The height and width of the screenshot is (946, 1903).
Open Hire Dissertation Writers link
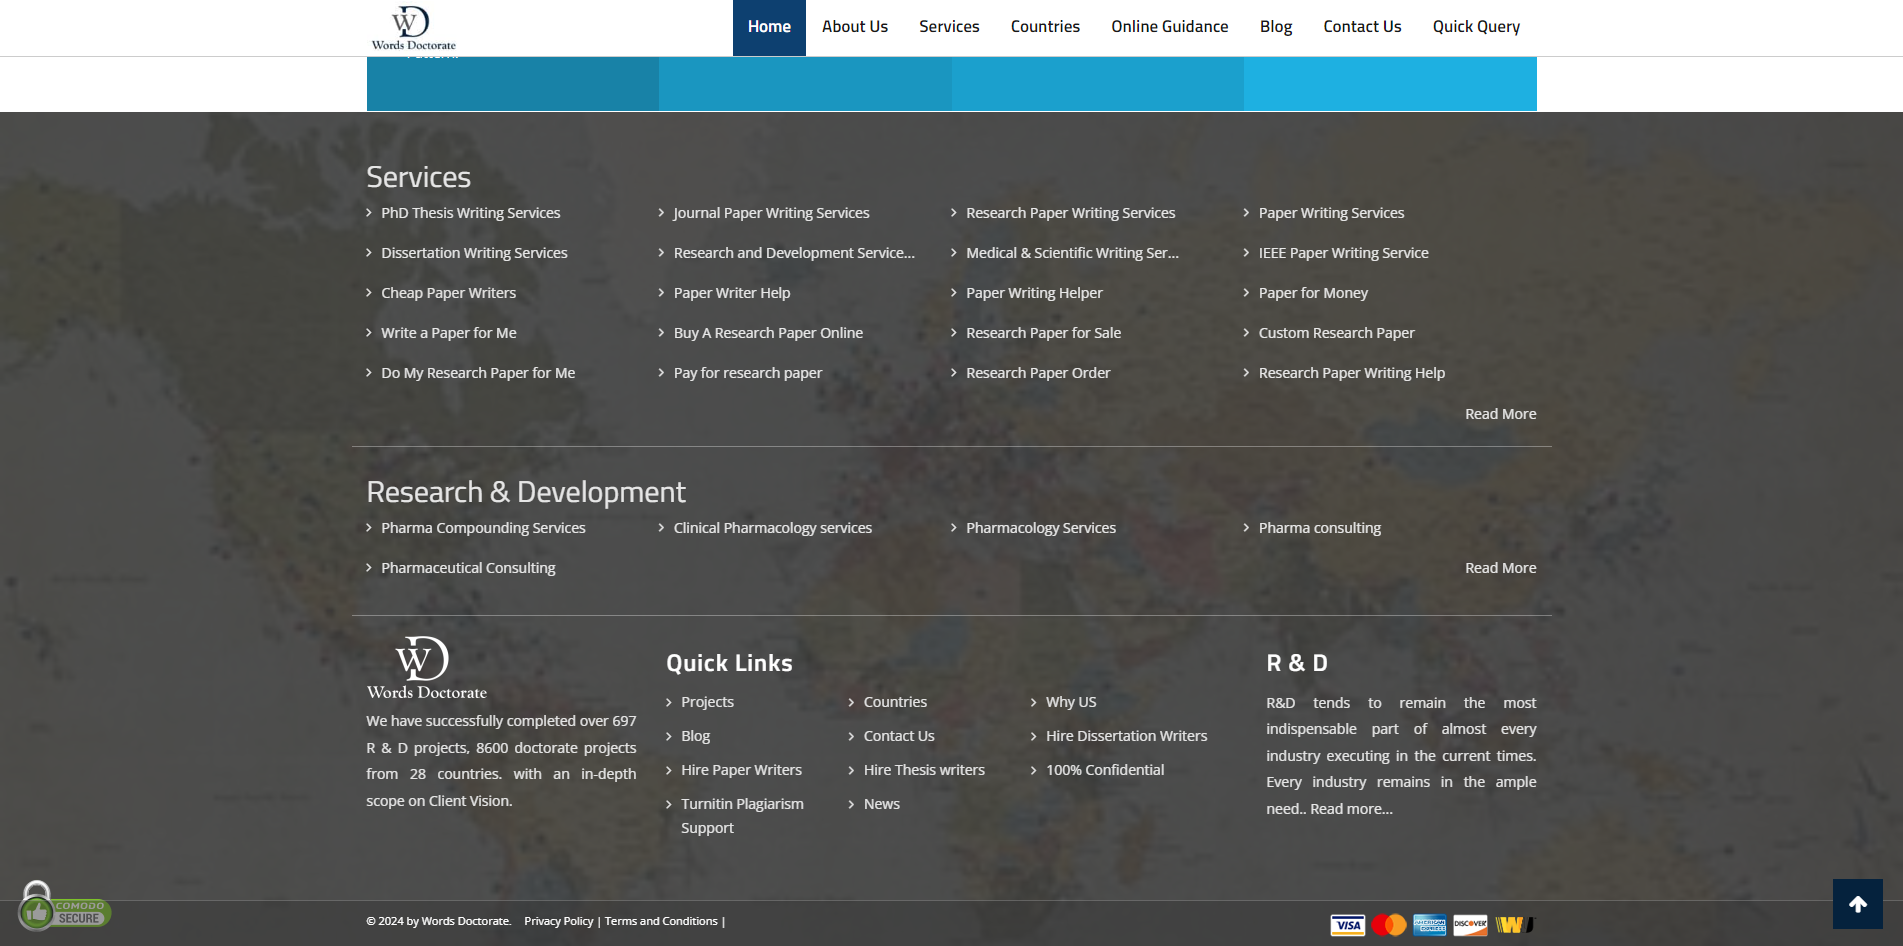point(1126,736)
